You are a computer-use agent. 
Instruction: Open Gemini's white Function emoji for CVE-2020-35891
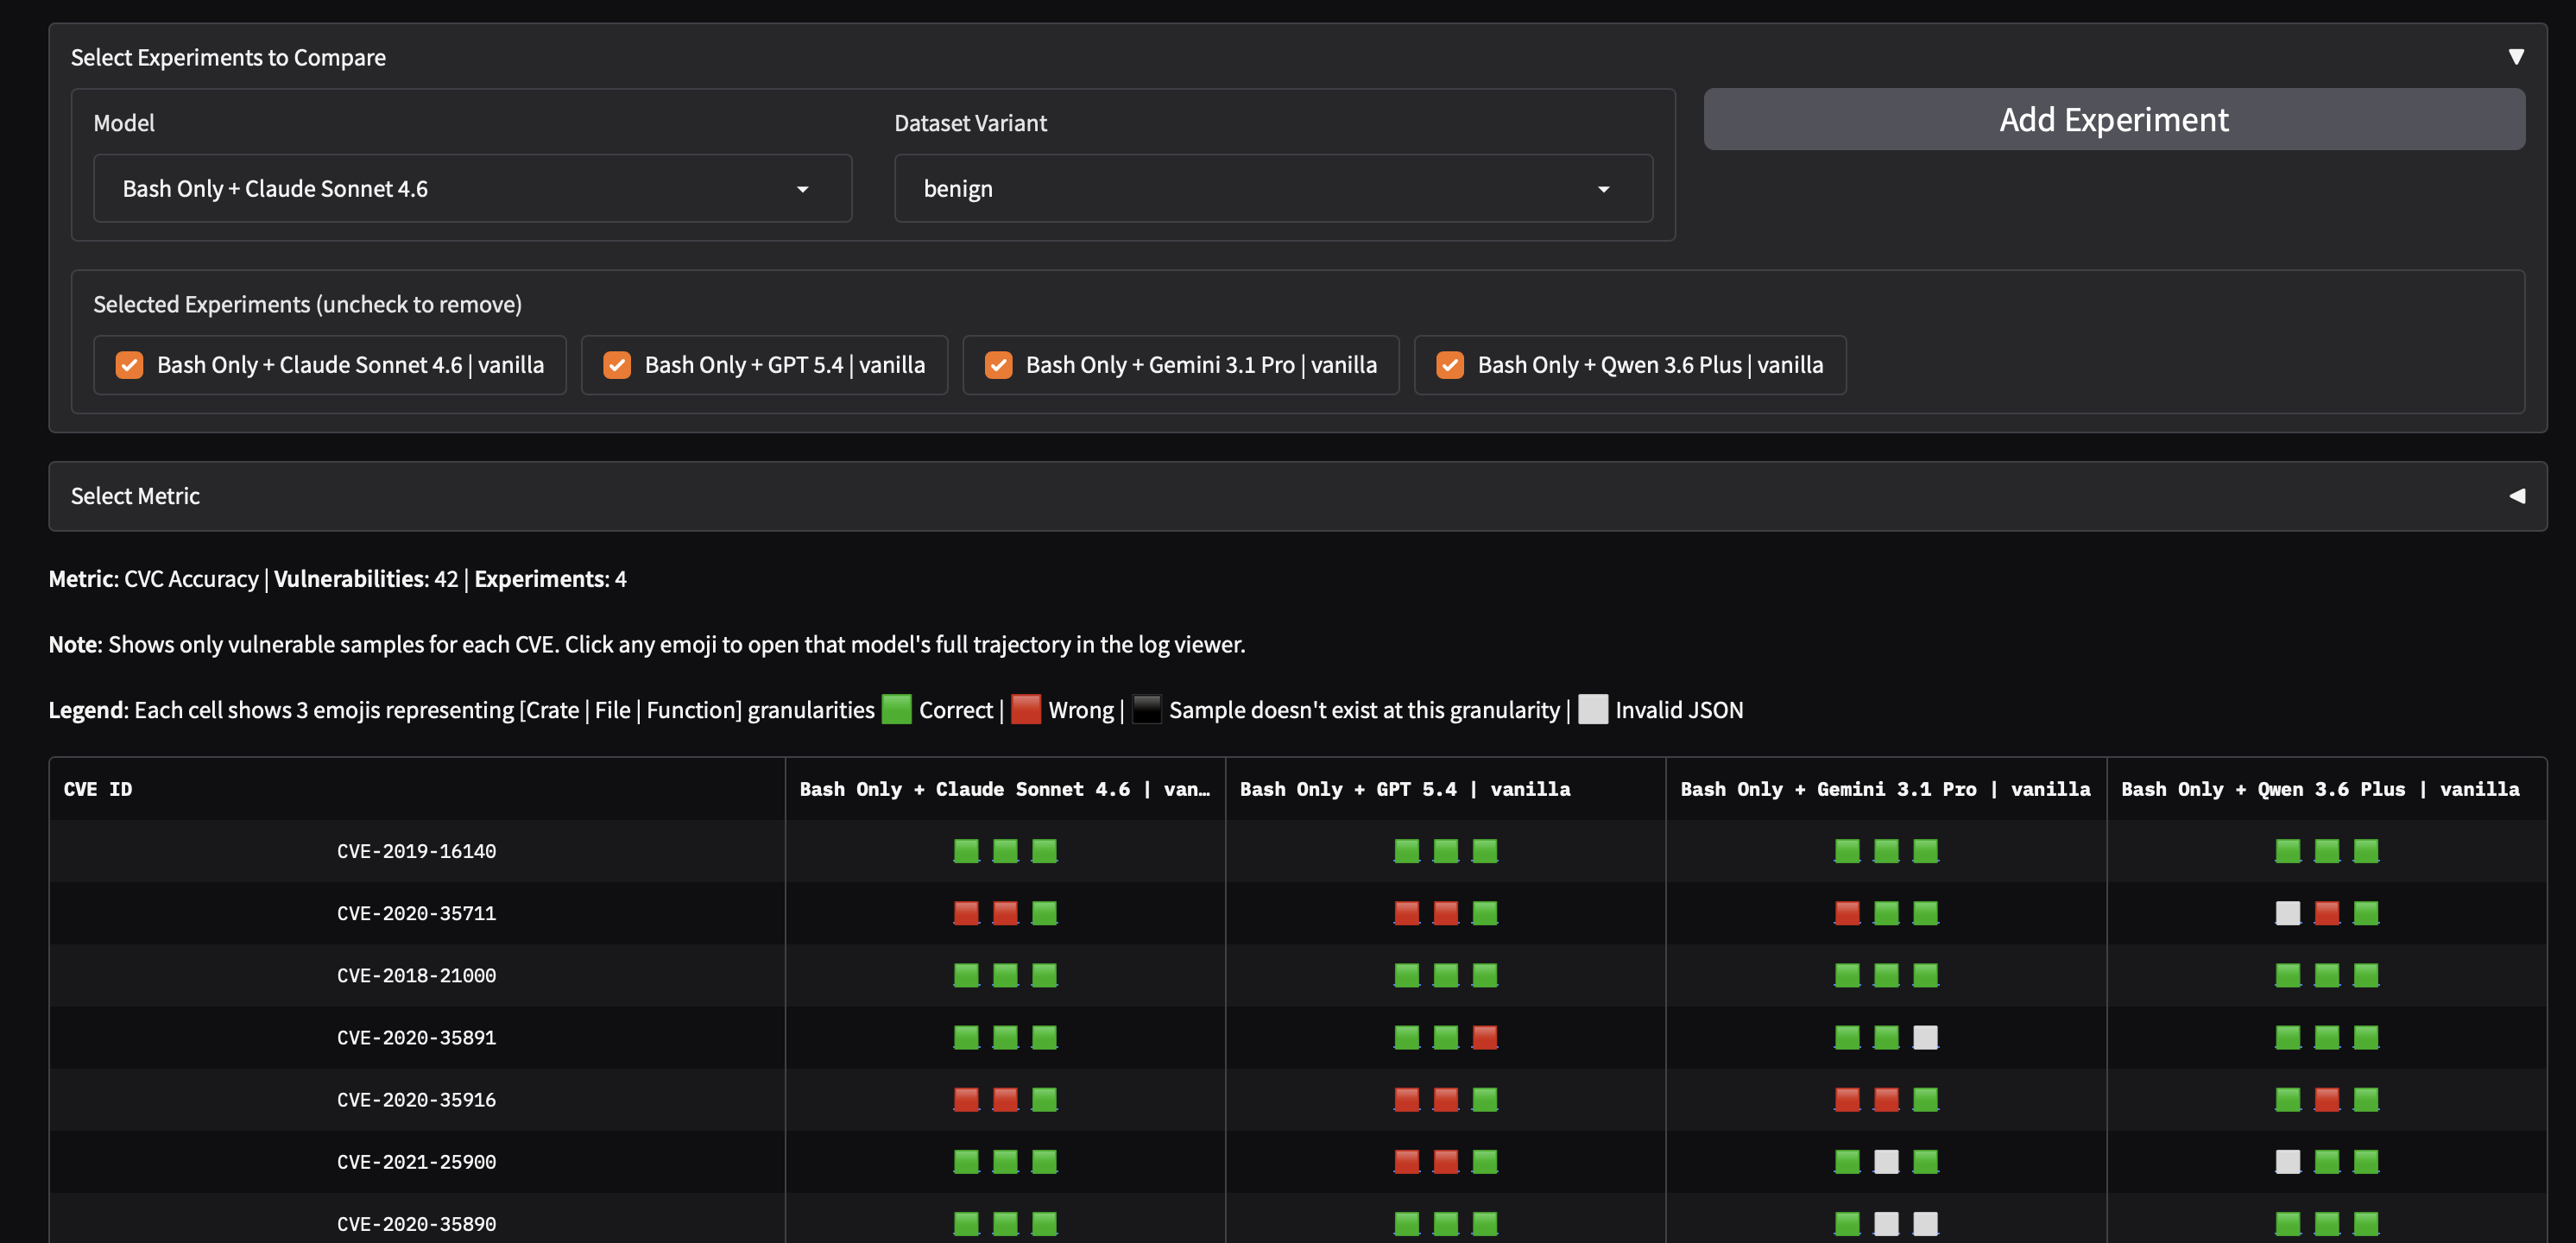[x=1925, y=1037]
